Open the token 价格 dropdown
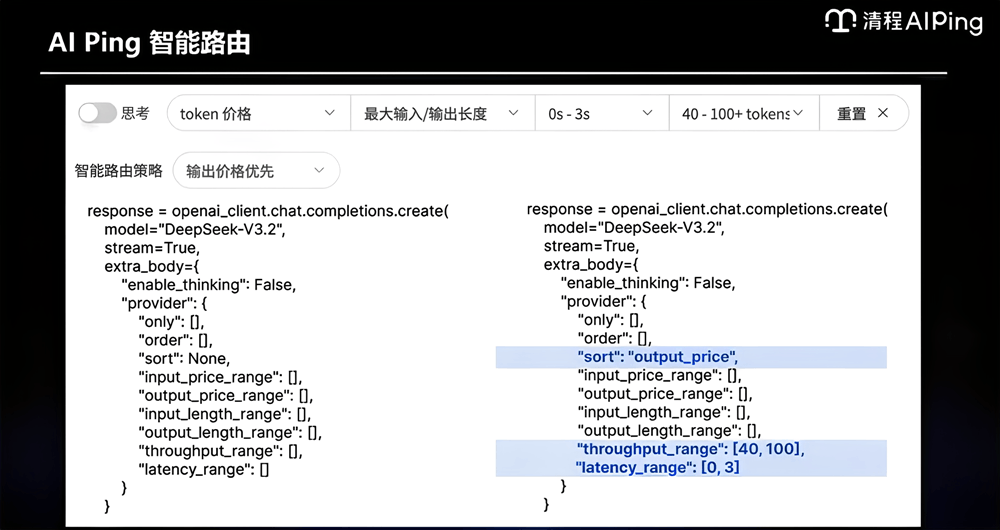Image resolution: width=1000 pixels, height=530 pixels. pyautogui.click(x=258, y=114)
